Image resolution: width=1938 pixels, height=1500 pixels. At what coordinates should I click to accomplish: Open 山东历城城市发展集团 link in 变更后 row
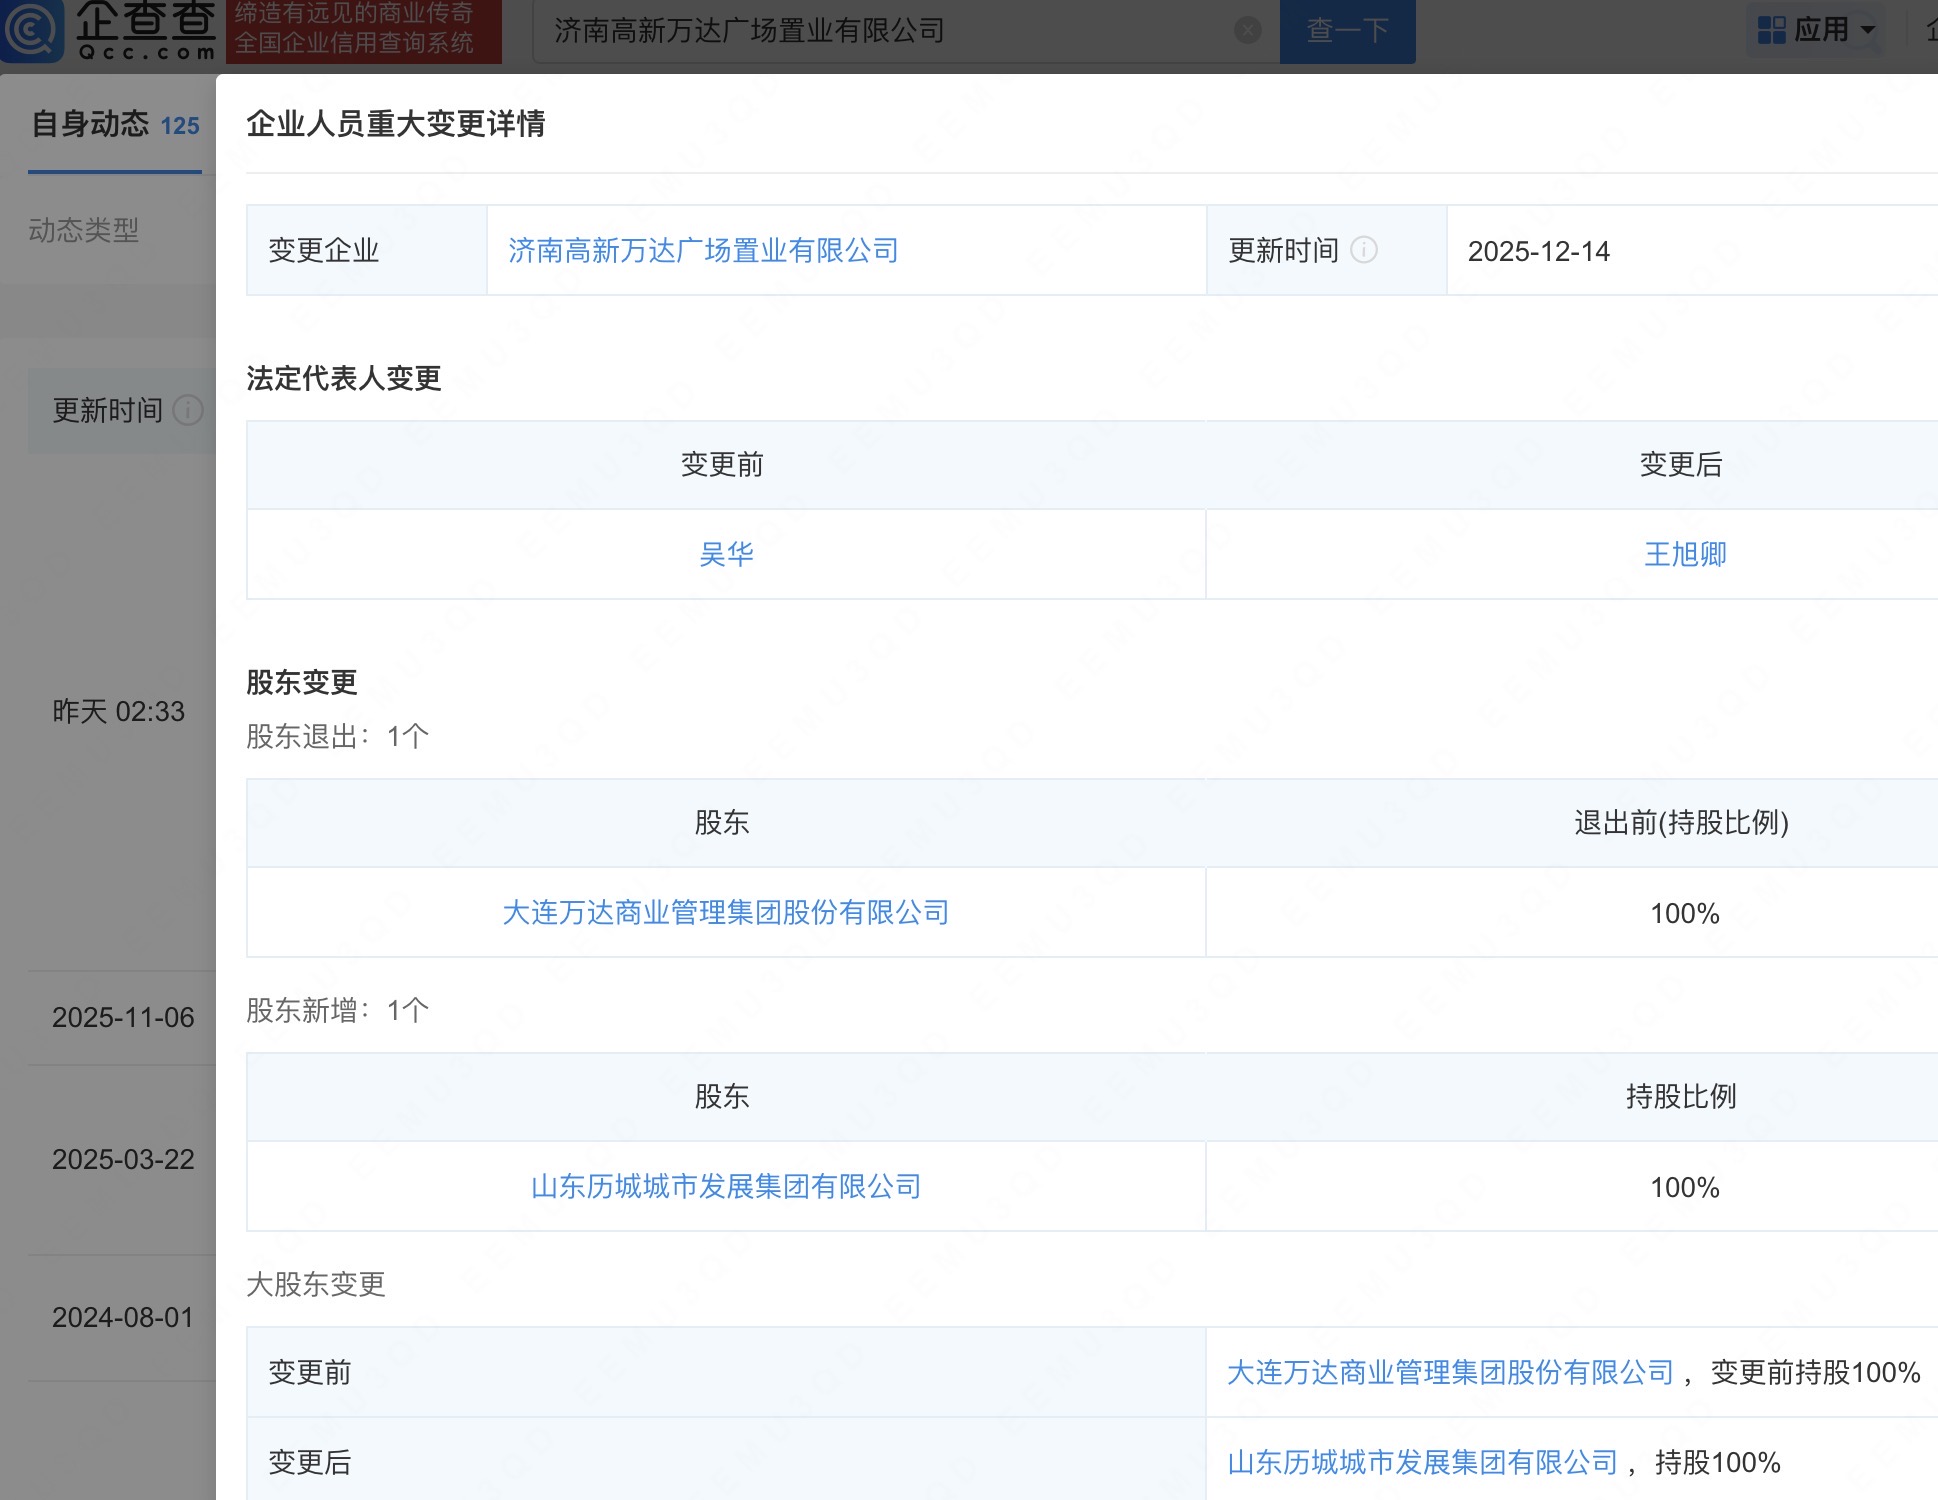pyautogui.click(x=1422, y=1462)
